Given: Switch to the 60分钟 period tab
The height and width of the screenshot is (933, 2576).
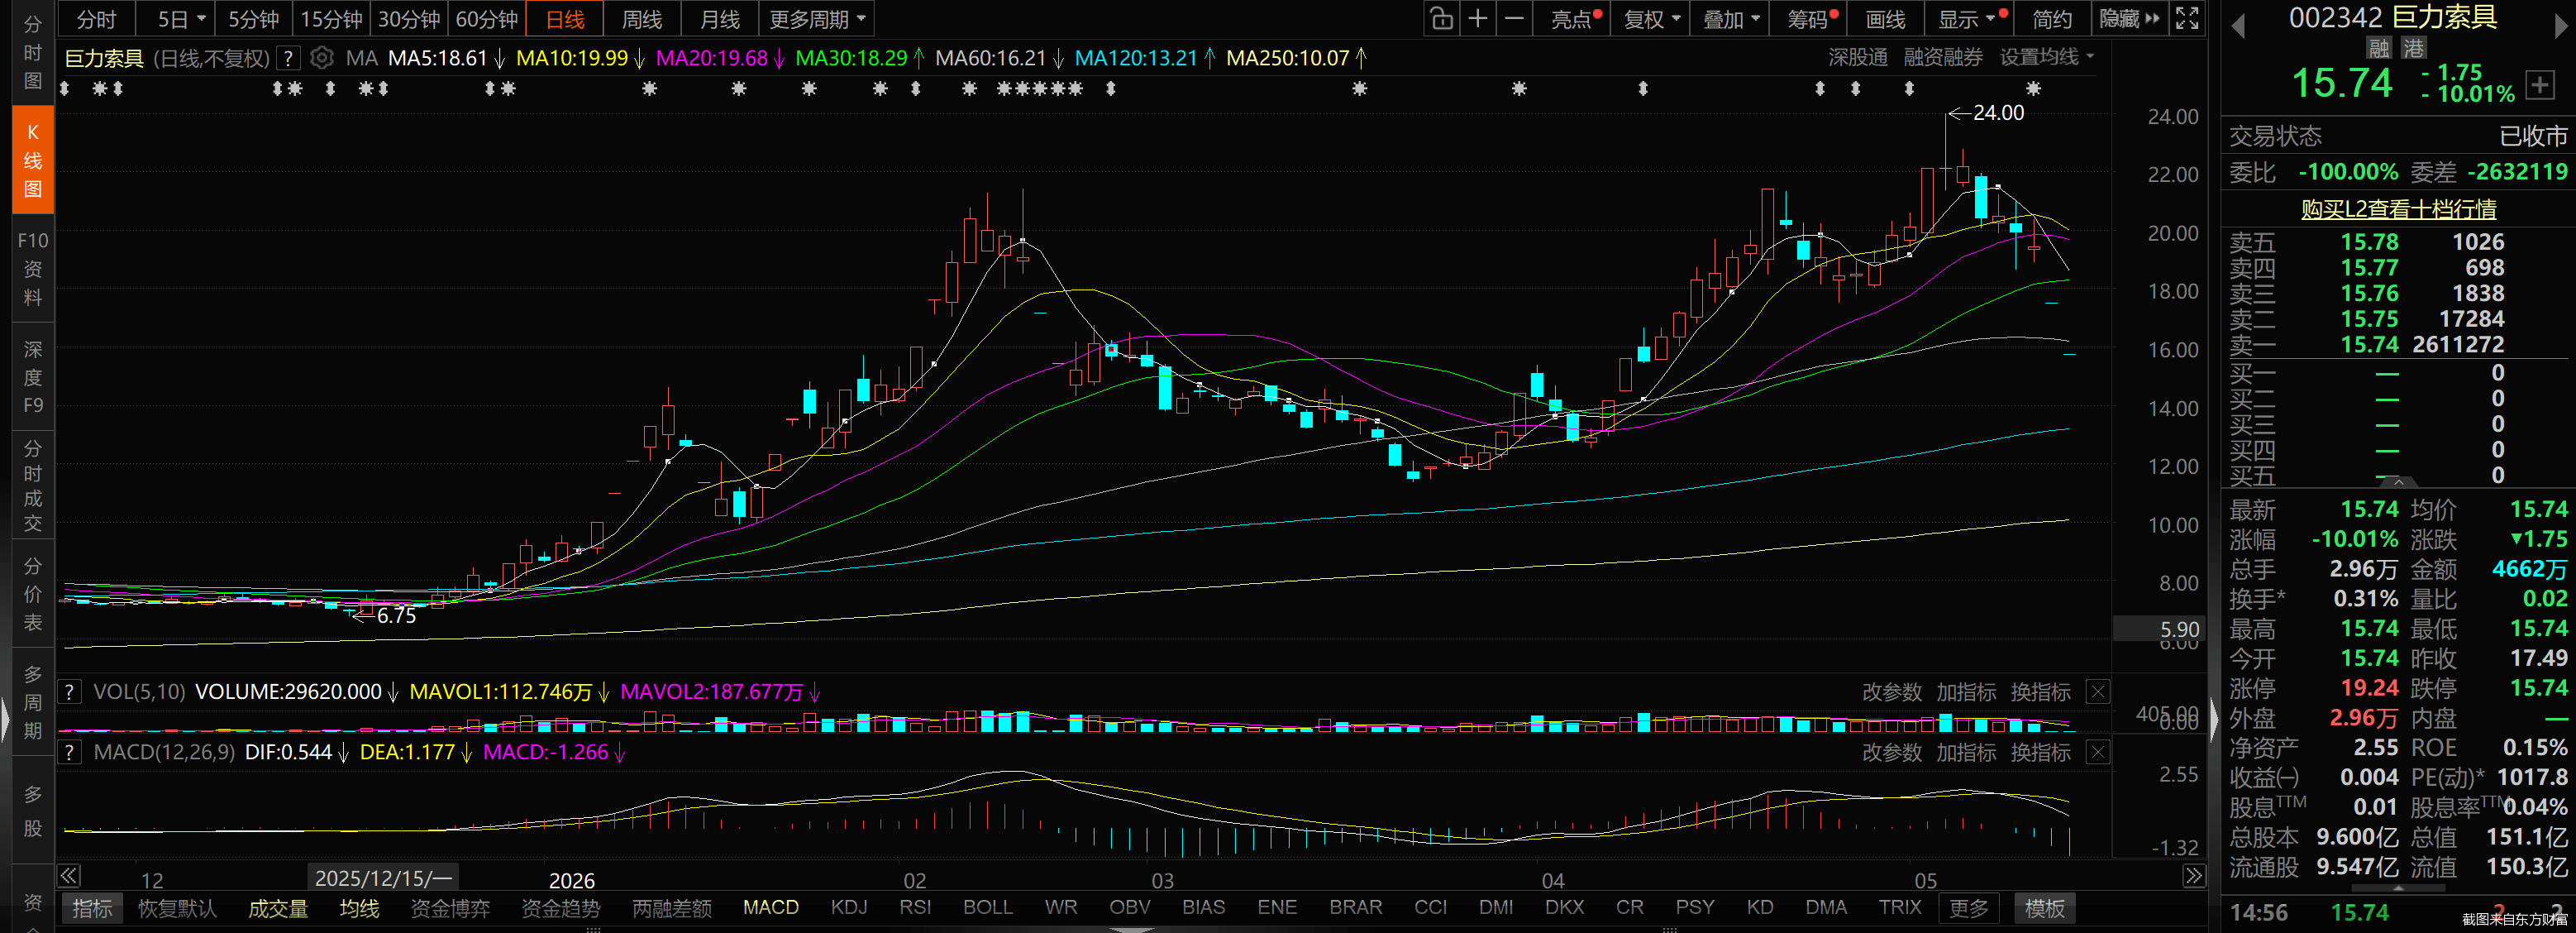Looking at the screenshot, I should pos(487,19).
